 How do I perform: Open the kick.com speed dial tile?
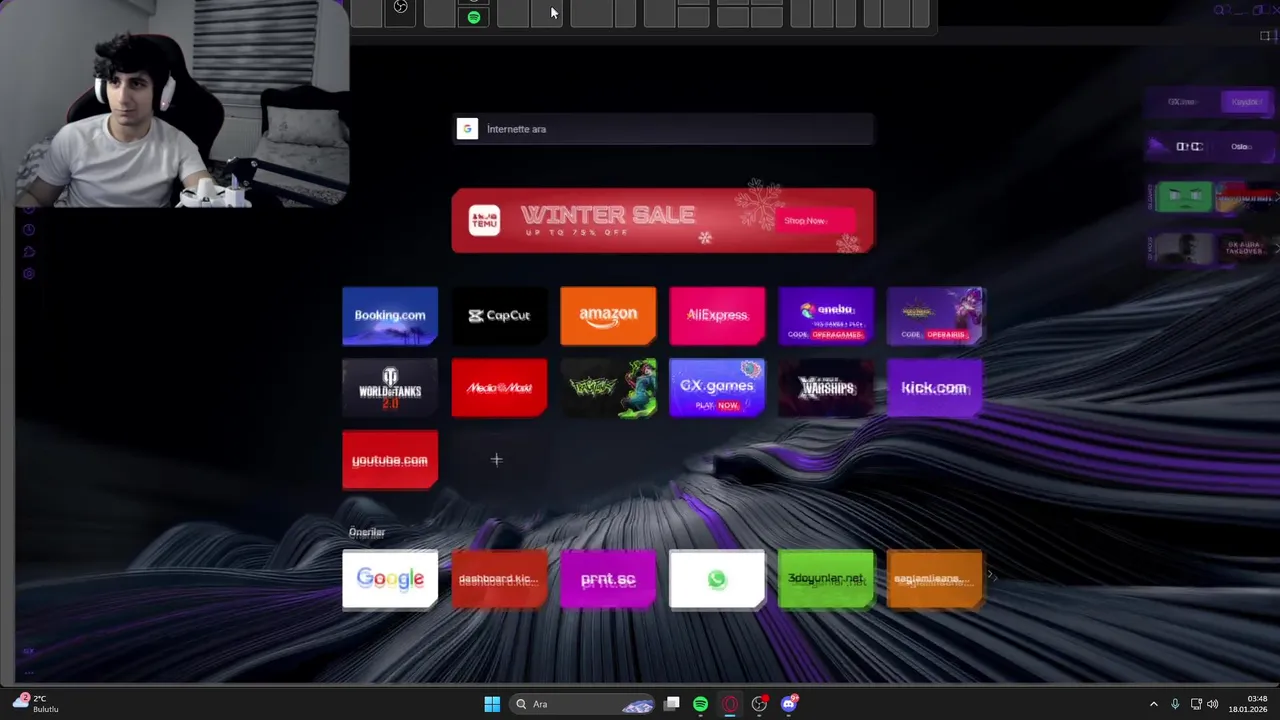coord(935,388)
